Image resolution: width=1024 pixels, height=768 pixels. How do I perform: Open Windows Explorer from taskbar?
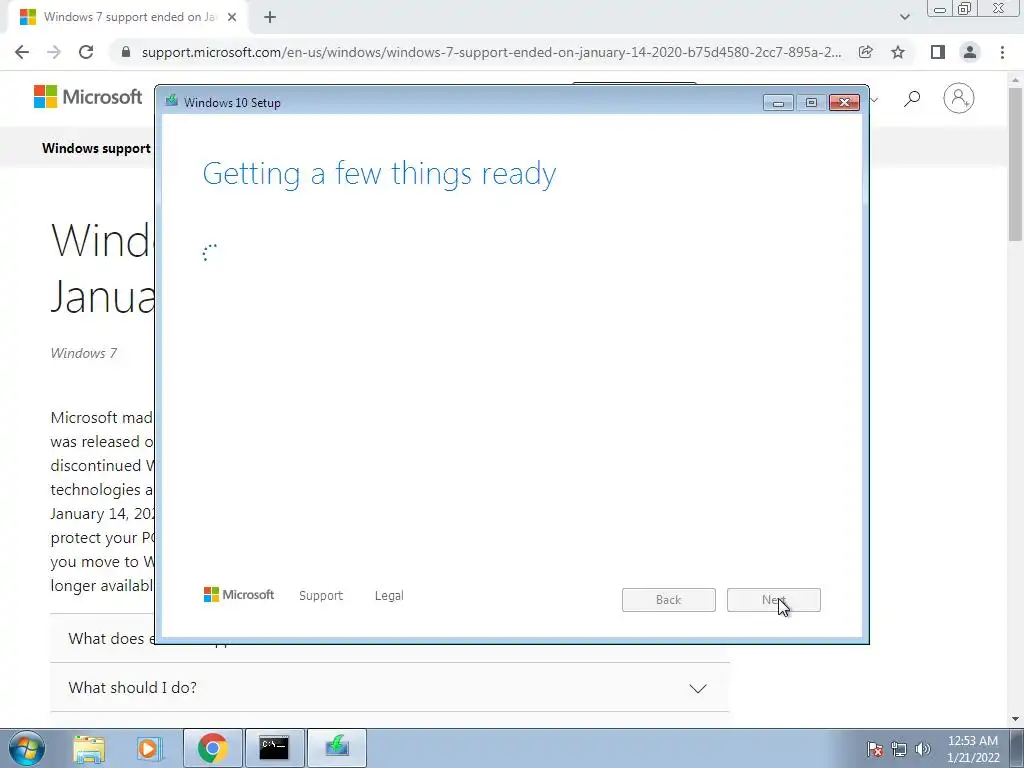pyautogui.click(x=89, y=749)
